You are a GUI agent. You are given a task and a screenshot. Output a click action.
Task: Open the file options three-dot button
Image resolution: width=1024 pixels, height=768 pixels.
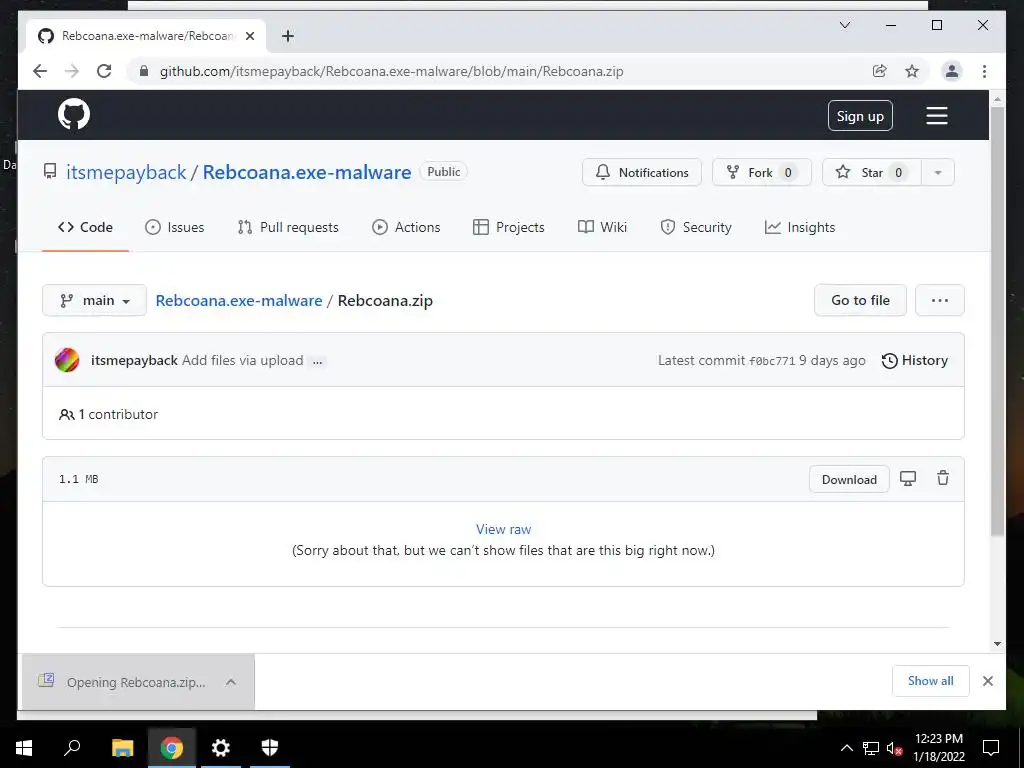click(940, 300)
